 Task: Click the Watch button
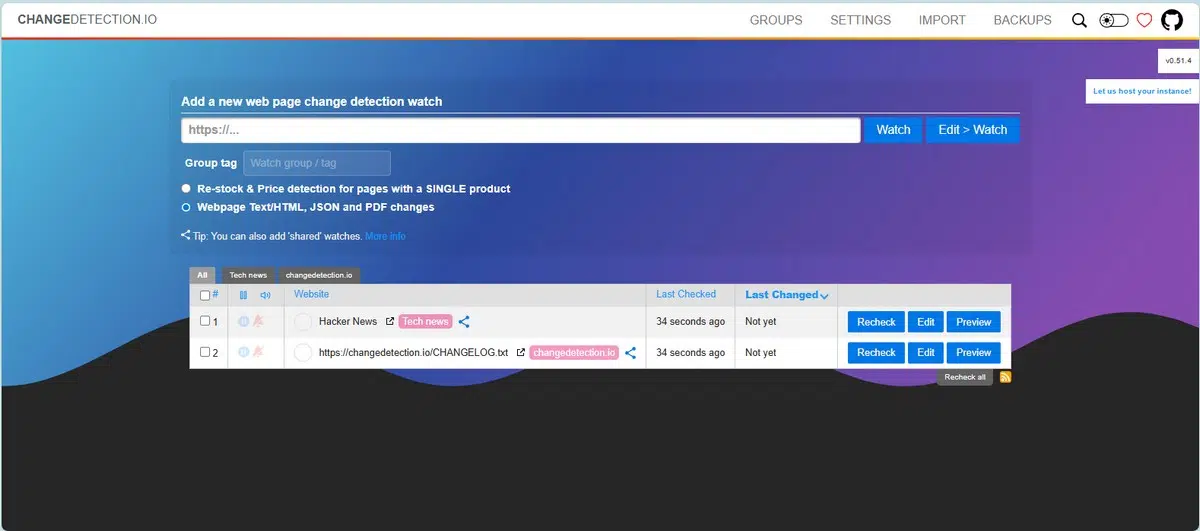pyautogui.click(x=893, y=130)
